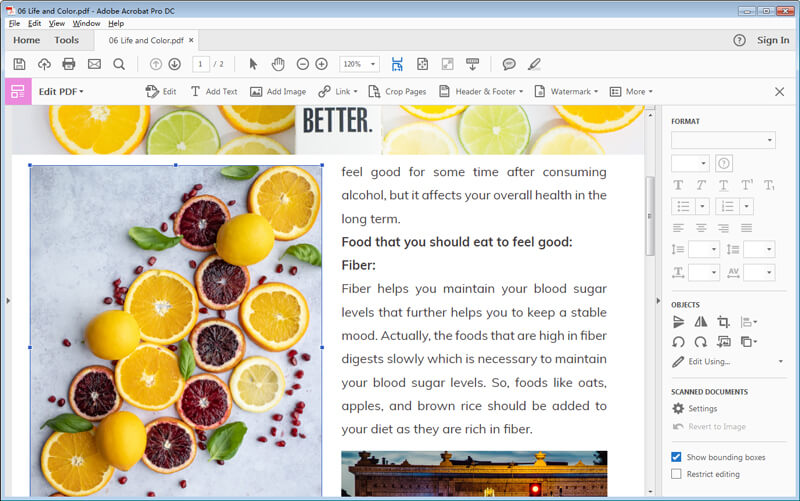
Task: Select the crop image tool in Objects
Action: tap(723, 322)
